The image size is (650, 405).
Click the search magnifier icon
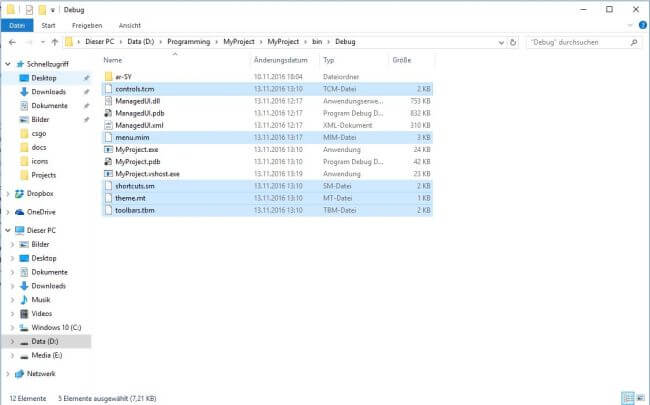coord(634,42)
